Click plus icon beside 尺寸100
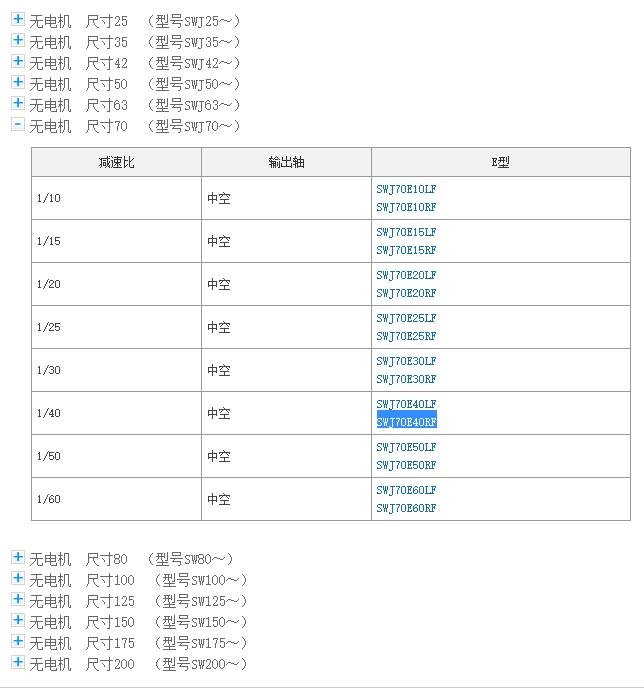The height and width of the screenshot is (691, 644). tap(17, 578)
